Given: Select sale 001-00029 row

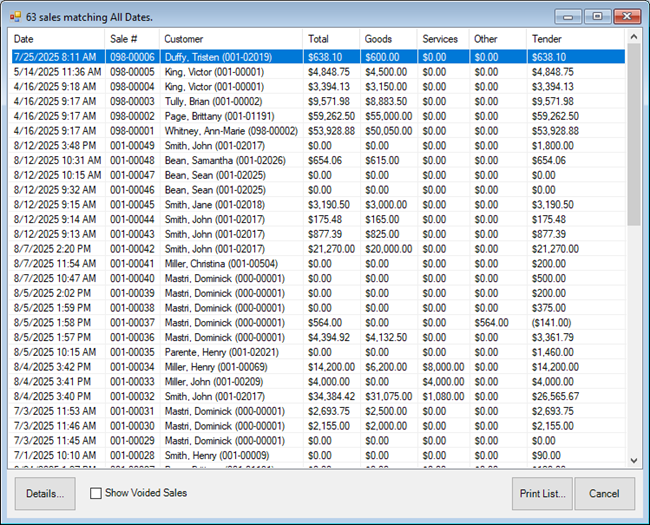Looking at the screenshot, I should coord(318,440).
